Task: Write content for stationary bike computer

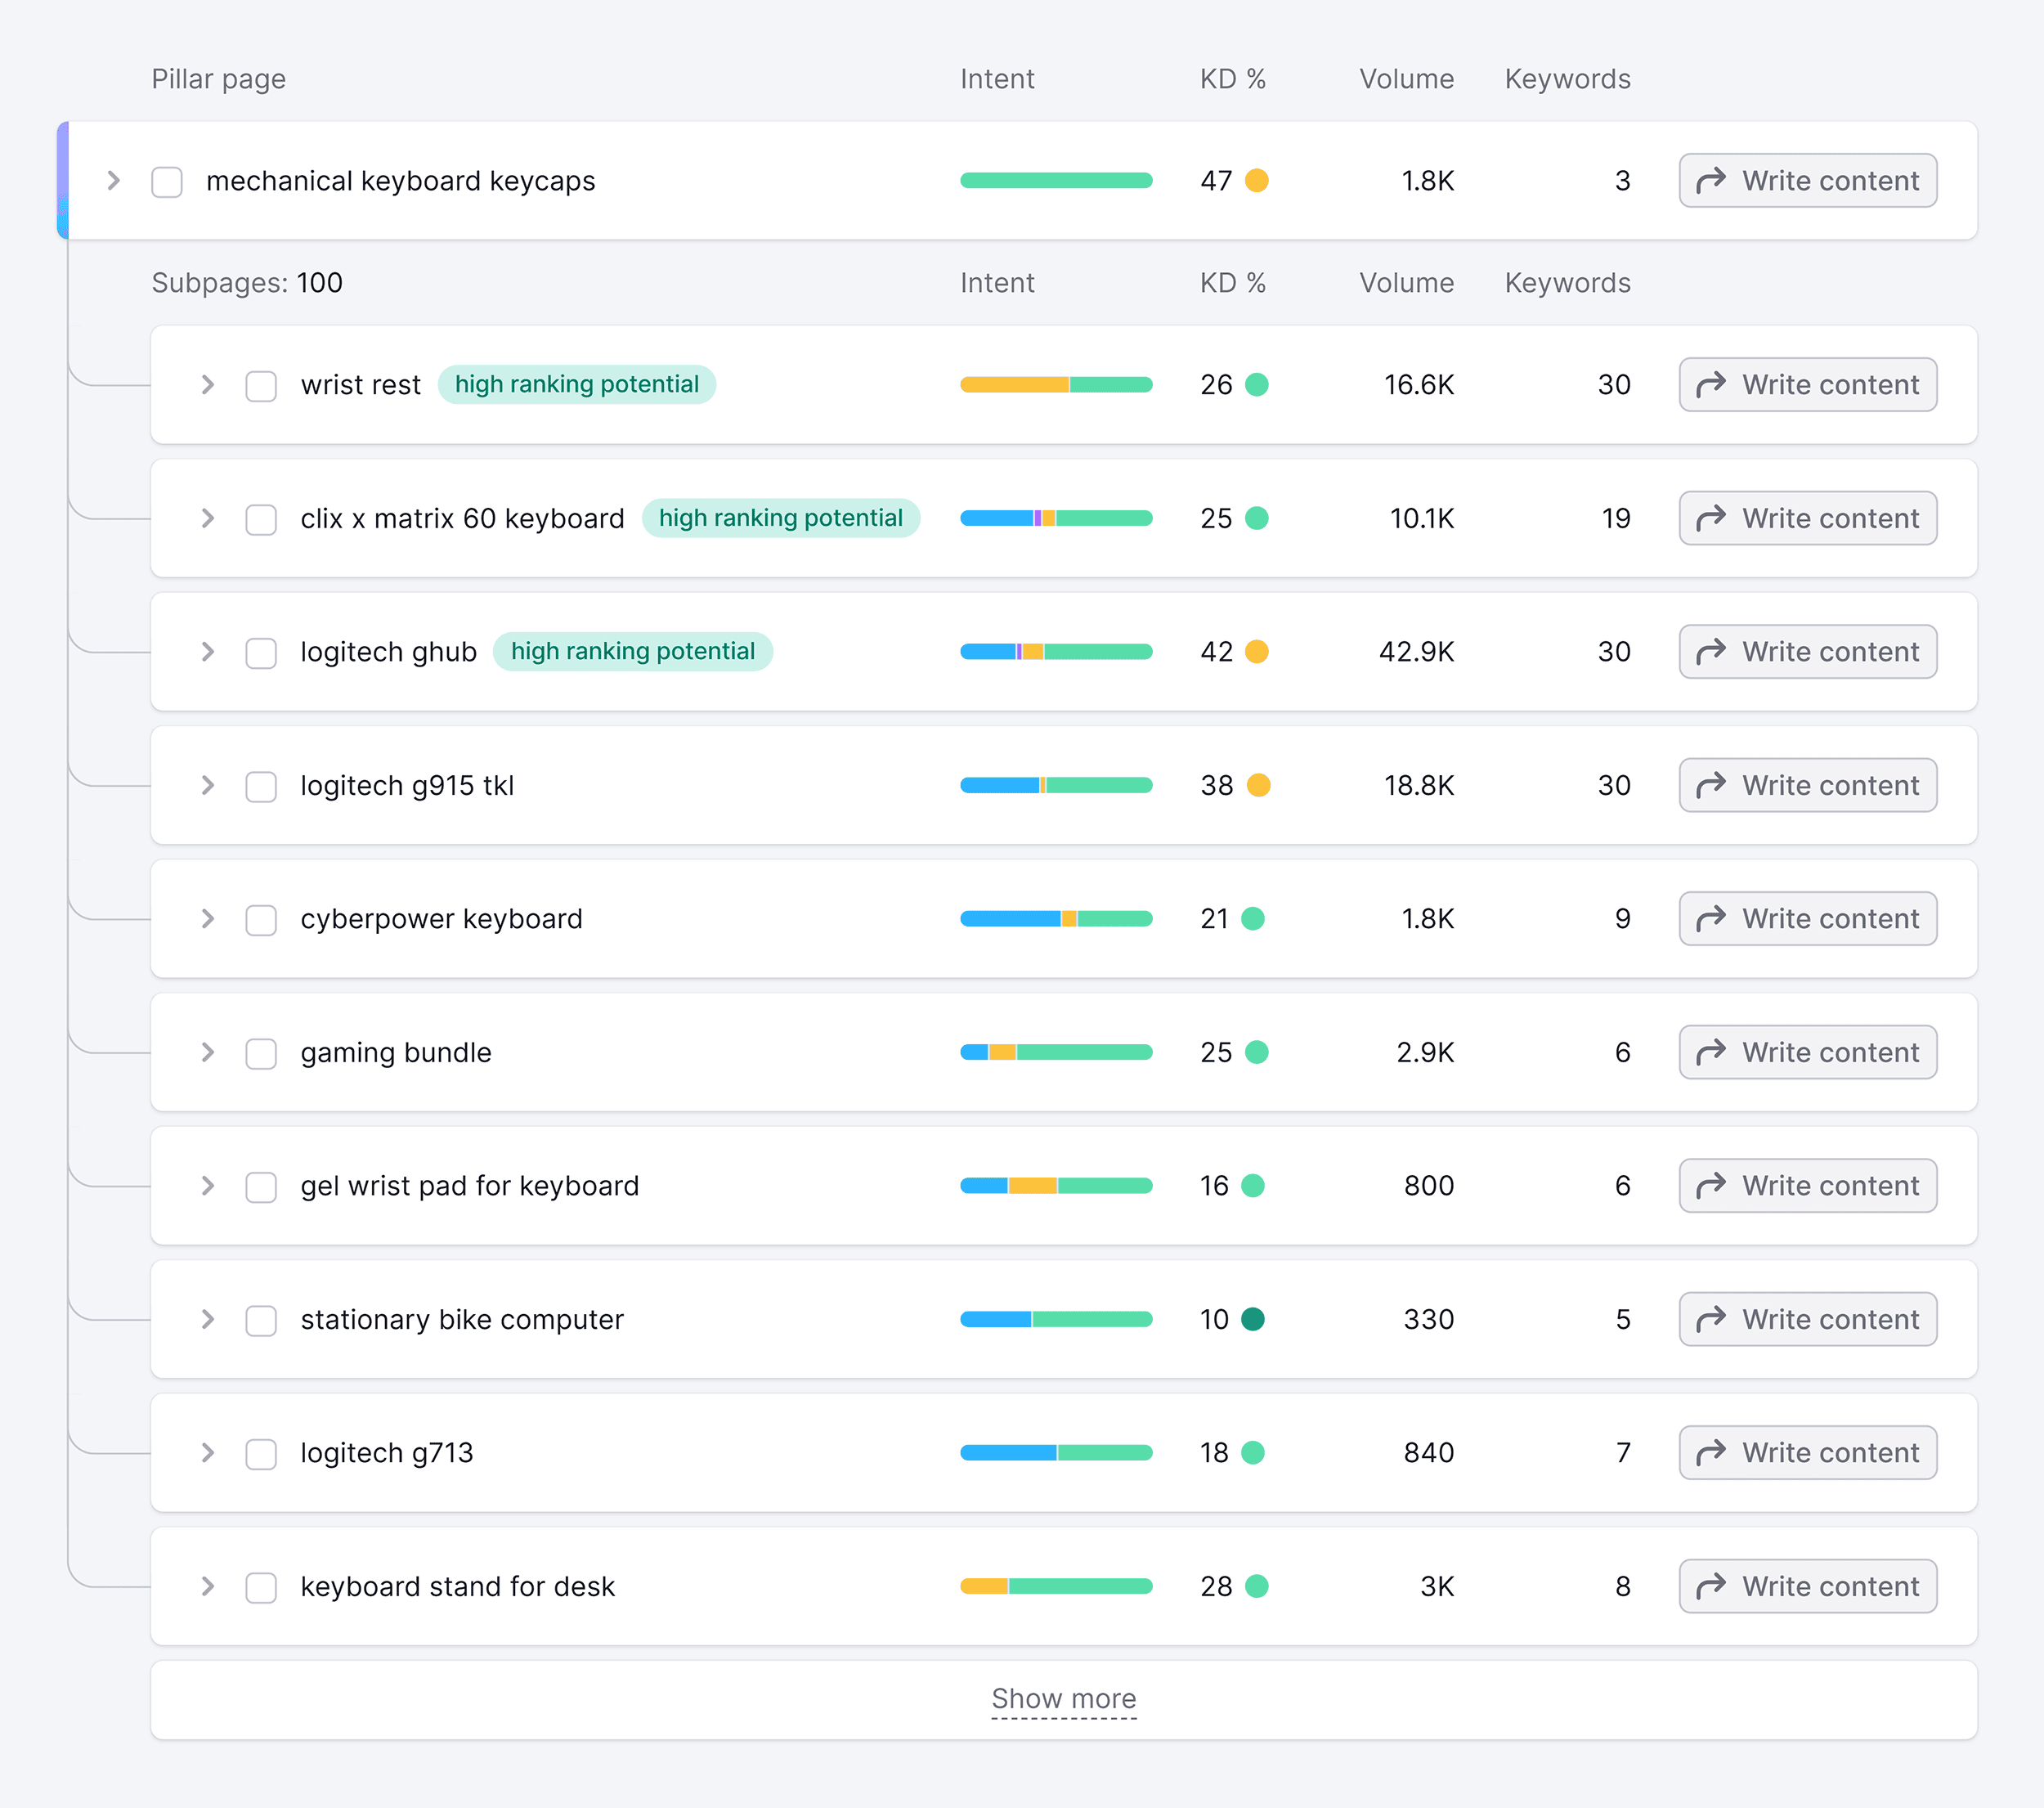Action: coord(1807,1319)
